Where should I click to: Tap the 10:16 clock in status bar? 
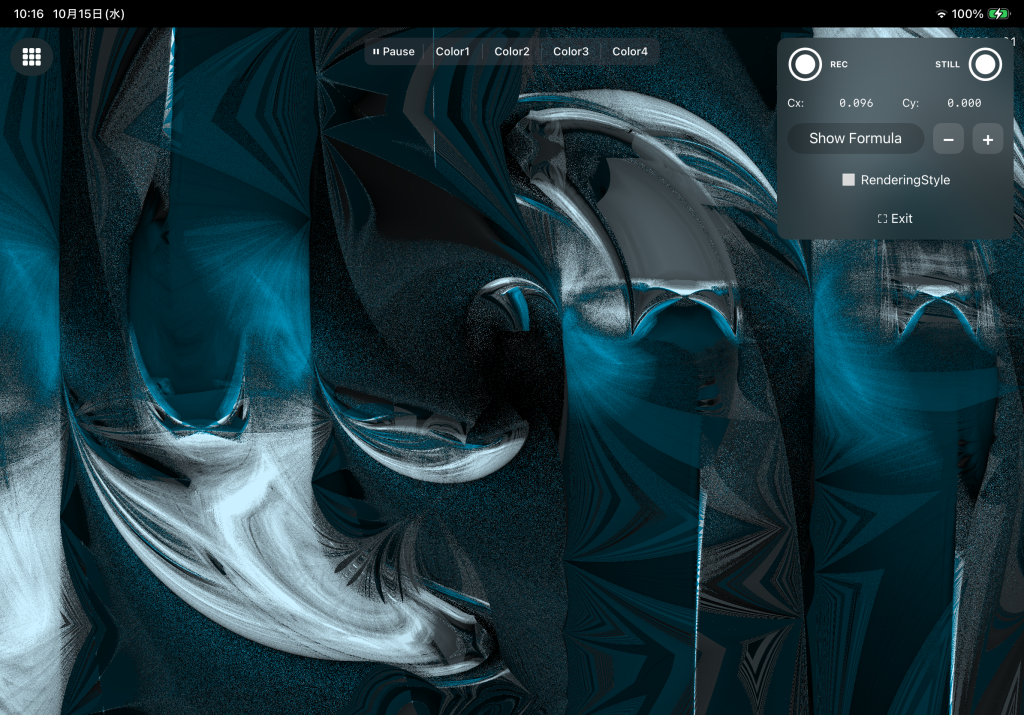[x=28, y=14]
